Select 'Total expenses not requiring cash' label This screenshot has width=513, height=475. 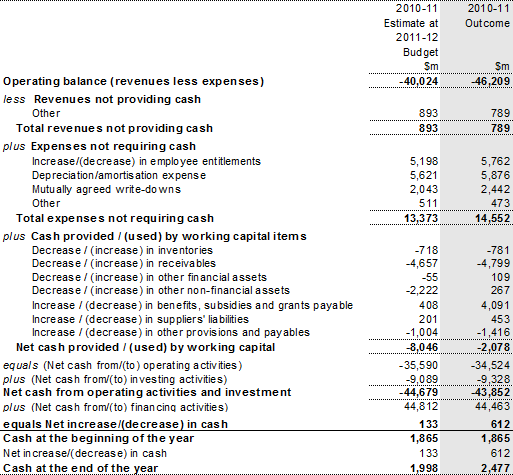point(115,218)
